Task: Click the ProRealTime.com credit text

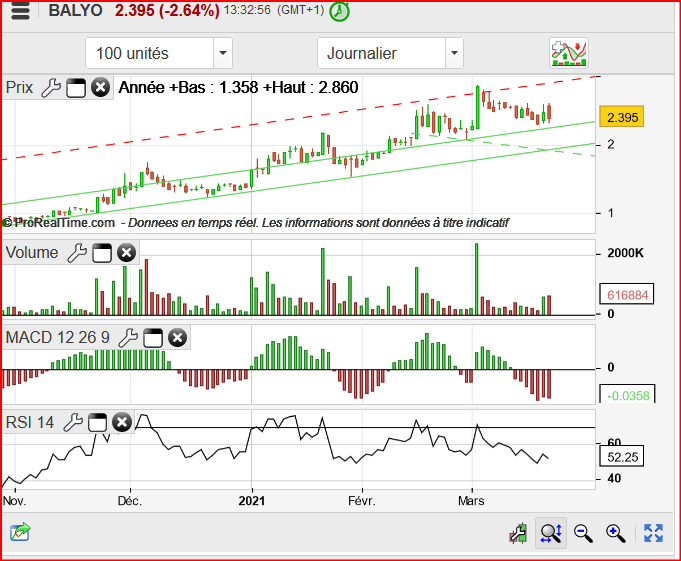Action: (x=59, y=223)
